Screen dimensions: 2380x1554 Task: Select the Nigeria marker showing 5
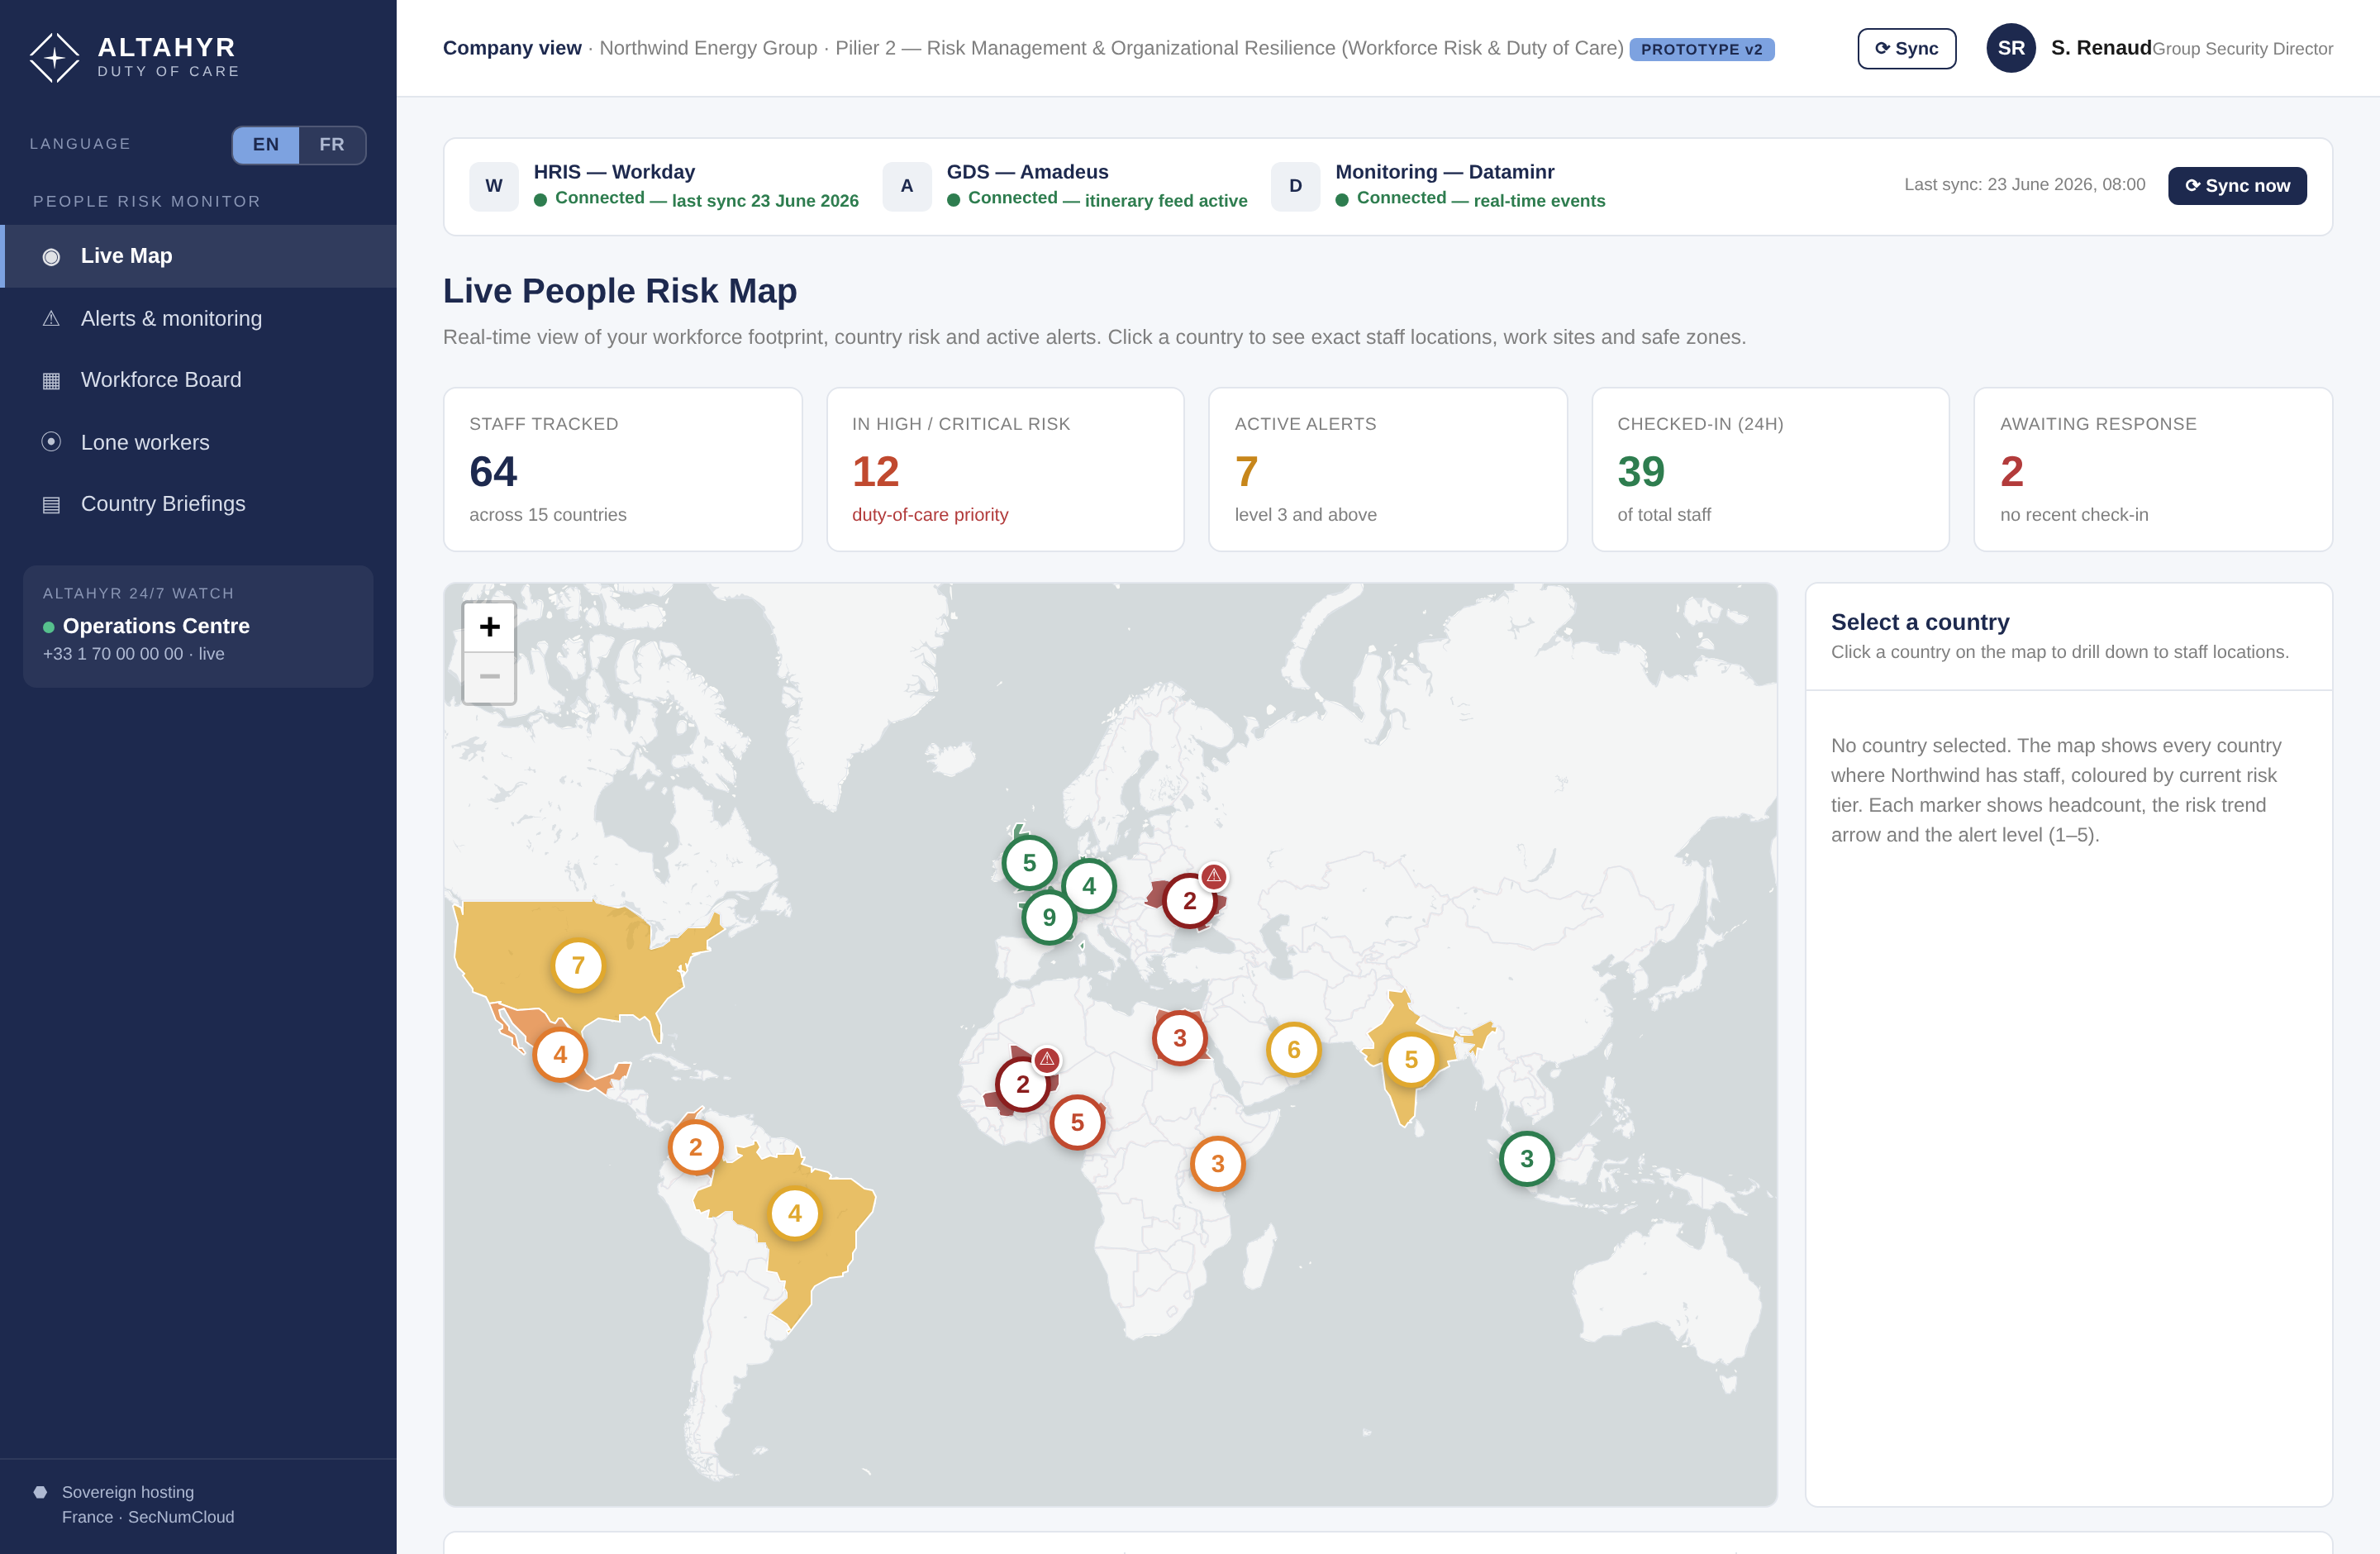(x=1077, y=1122)
